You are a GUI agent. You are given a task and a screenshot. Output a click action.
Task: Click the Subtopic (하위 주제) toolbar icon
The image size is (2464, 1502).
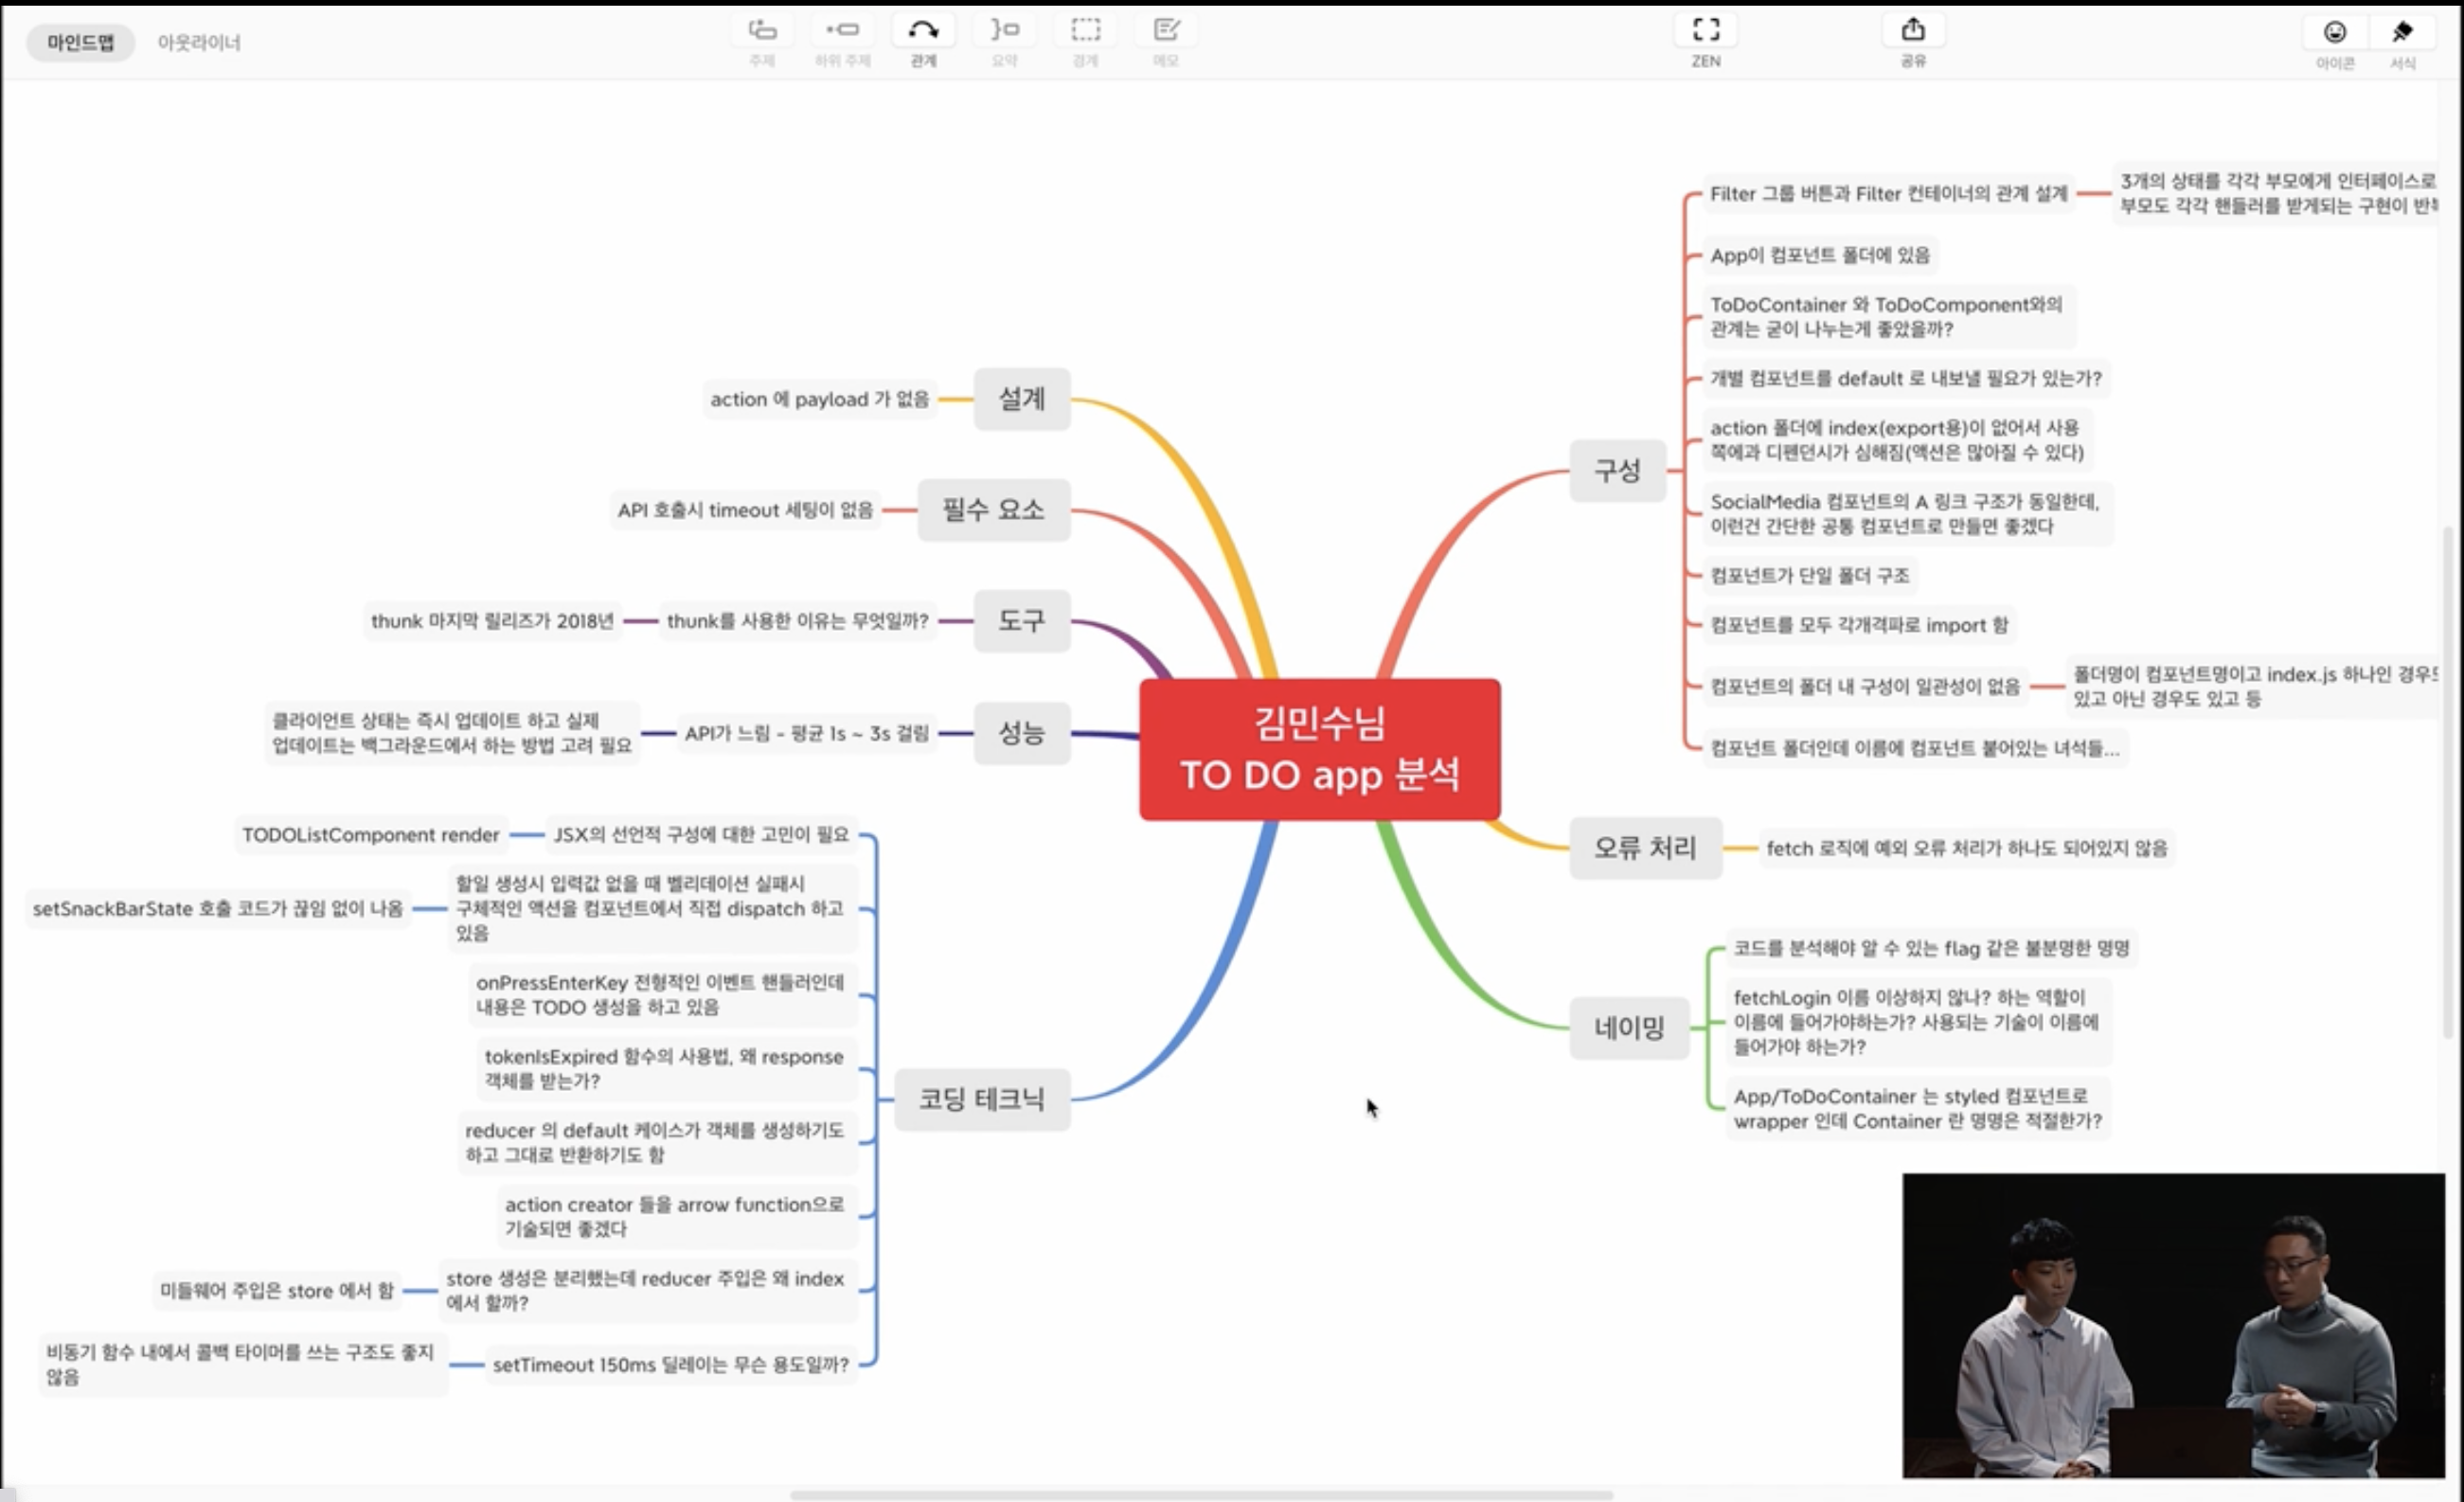[x=842, y=31]
